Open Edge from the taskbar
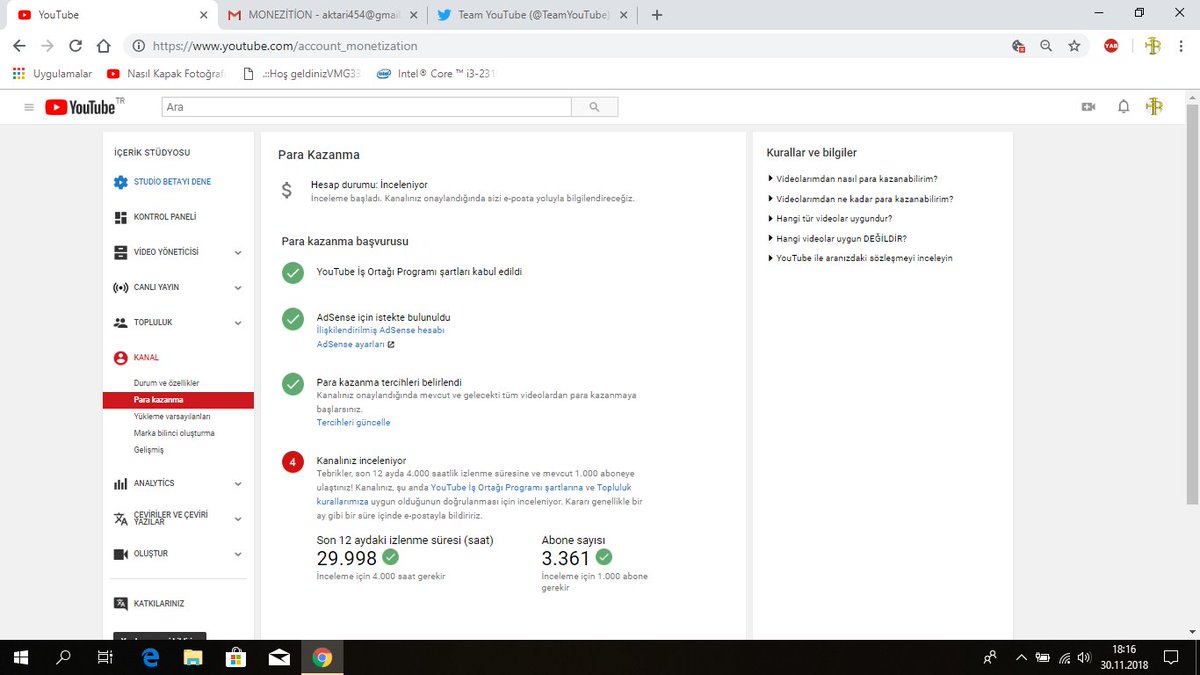 (151, 657)
